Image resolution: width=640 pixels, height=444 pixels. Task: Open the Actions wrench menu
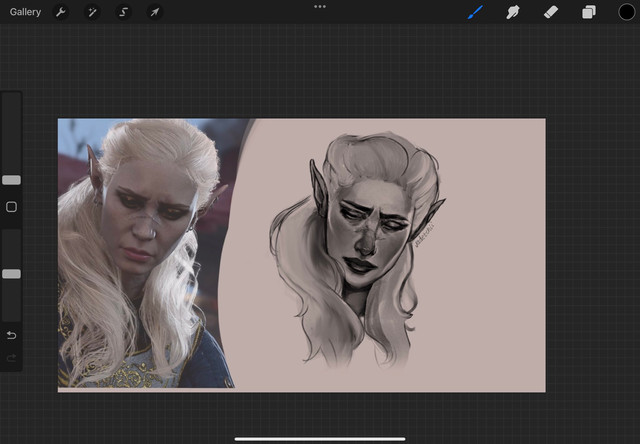pyautogui.click(x=61, y=12)
